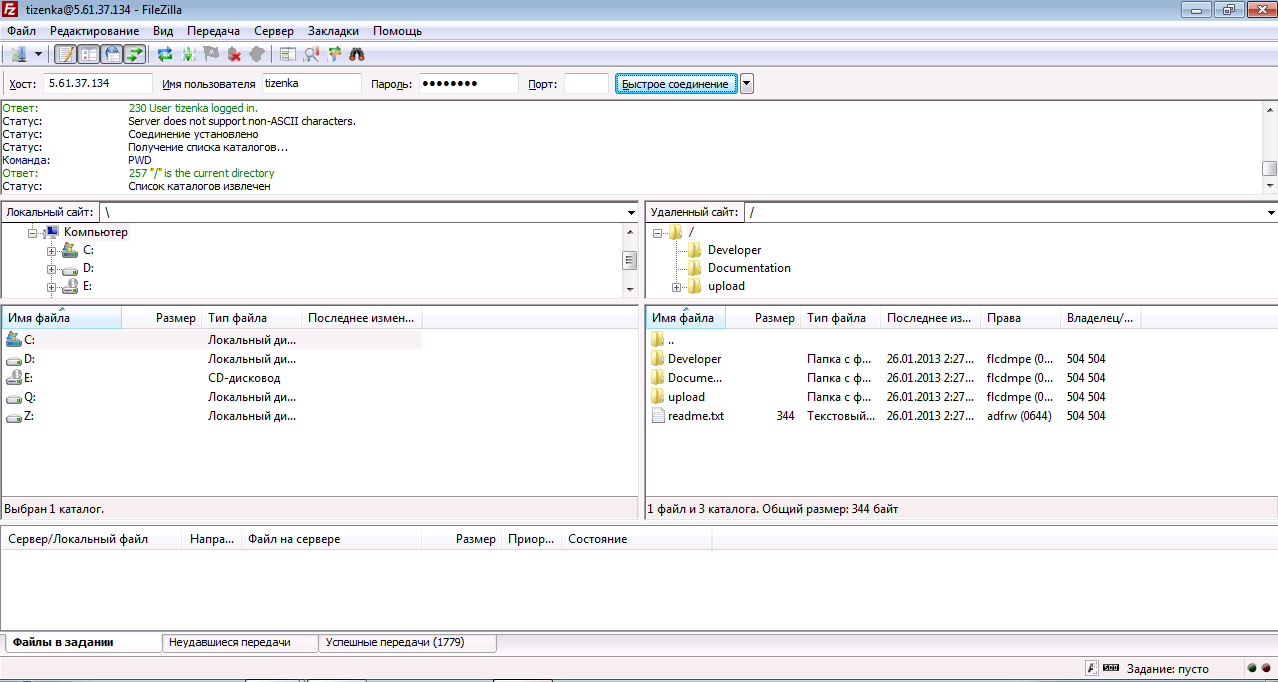
Task: Click the red activity LED indicator
Action: 1265,668
